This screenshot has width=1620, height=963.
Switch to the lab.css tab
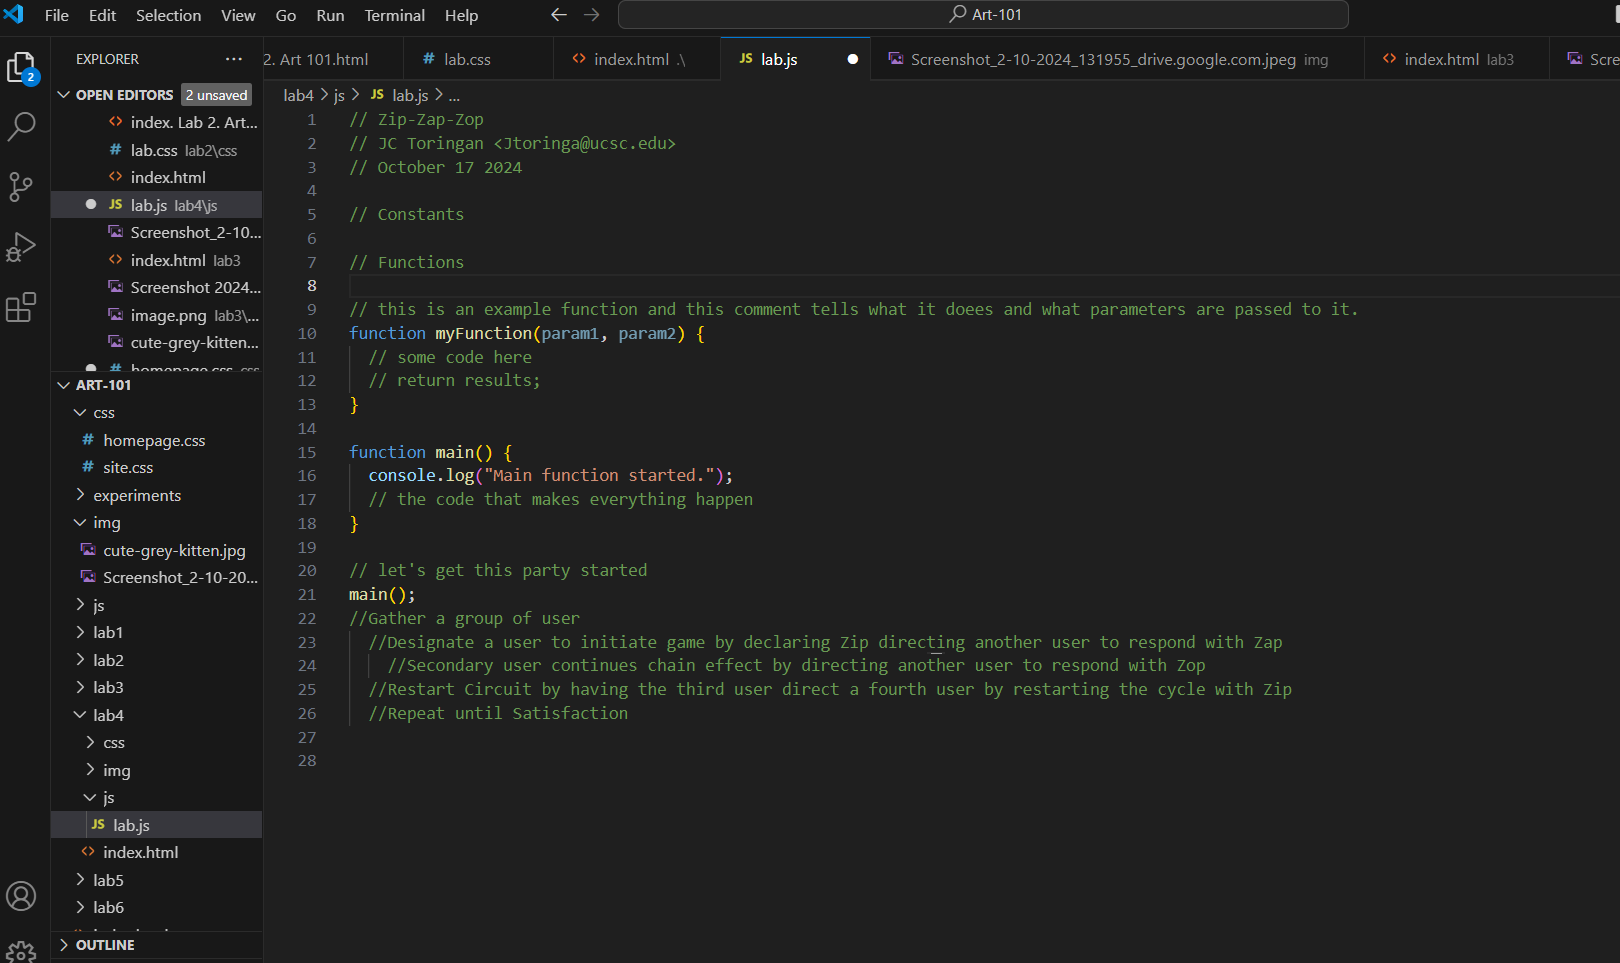(x=466, y=59)
